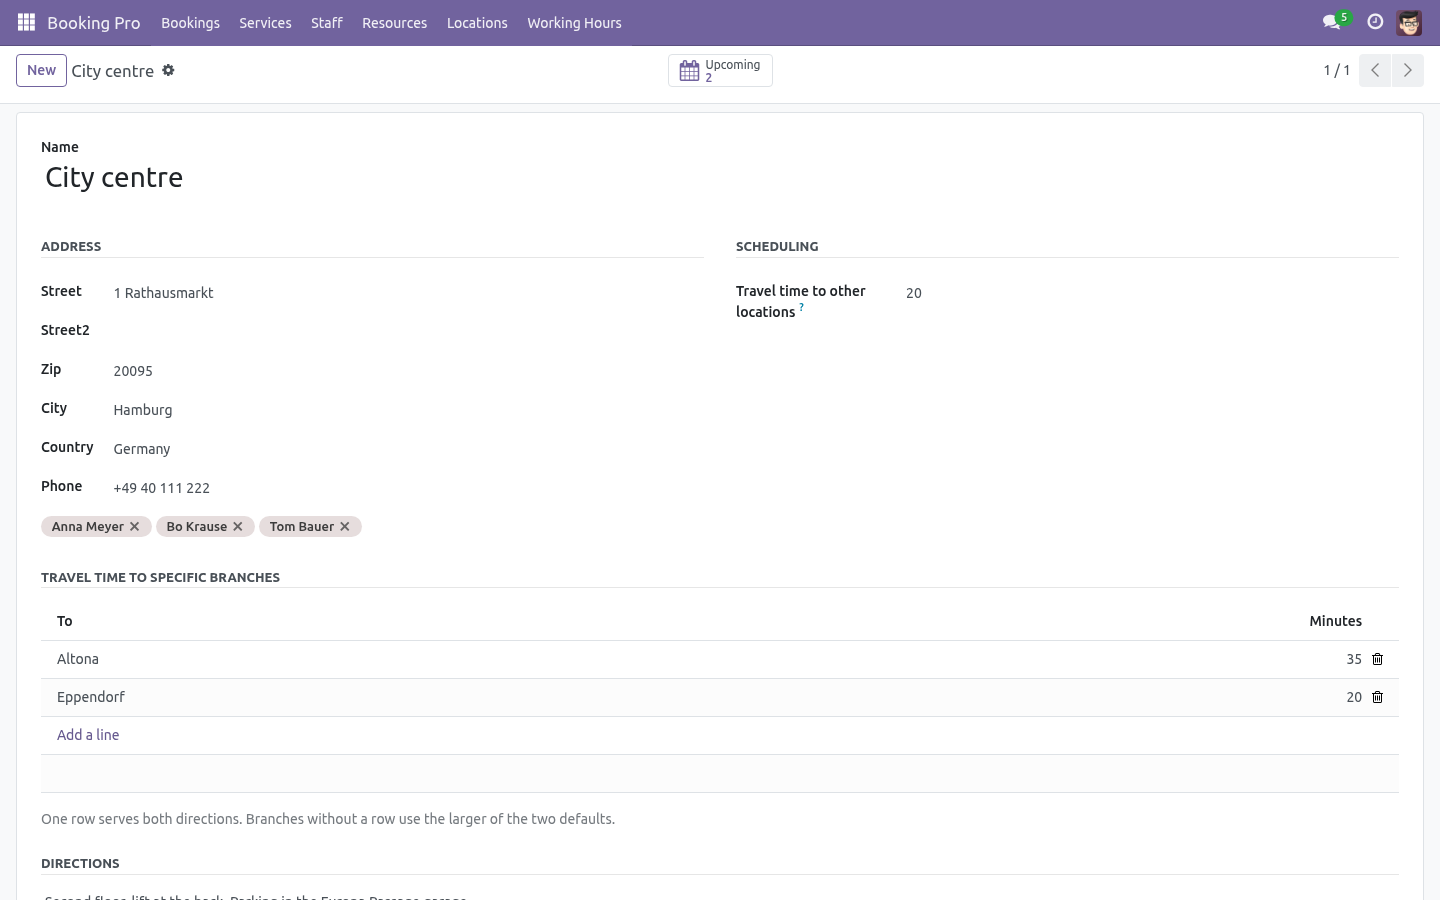This screenshot has width=1440, height=900.
Task: Sort by the Minutes column header
Action: click(1335, 621)
